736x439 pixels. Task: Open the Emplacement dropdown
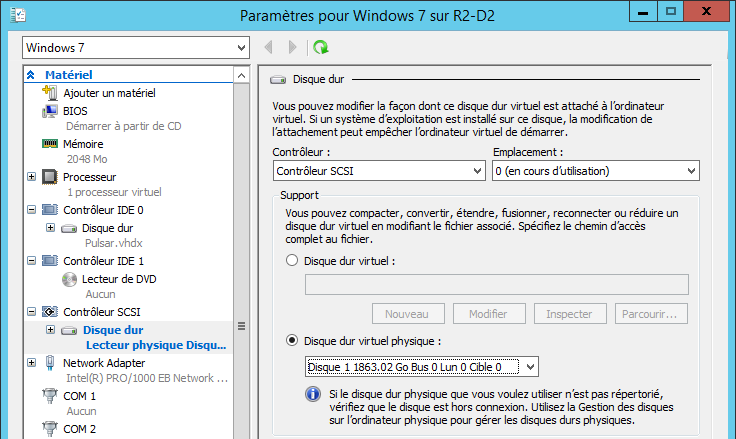[x=595, y=171]
